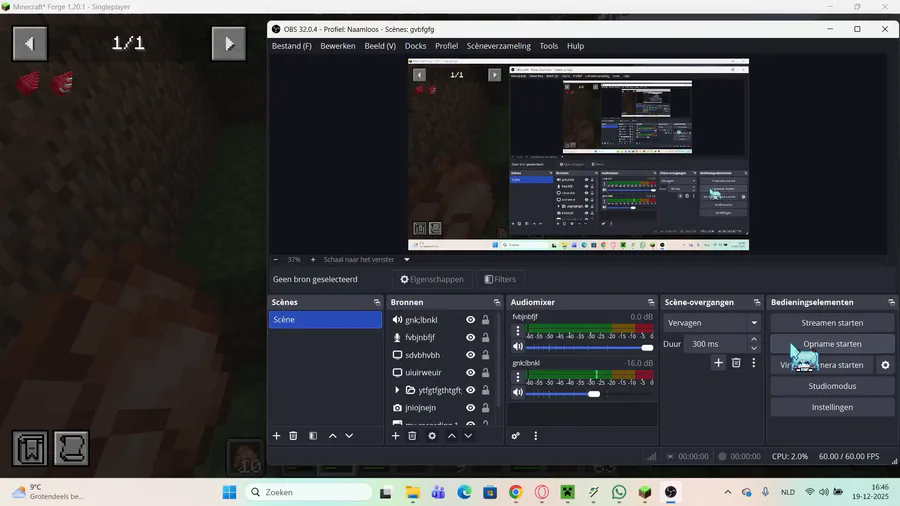Move source up in Bronnen toolbar

click(x=452, y=436)
